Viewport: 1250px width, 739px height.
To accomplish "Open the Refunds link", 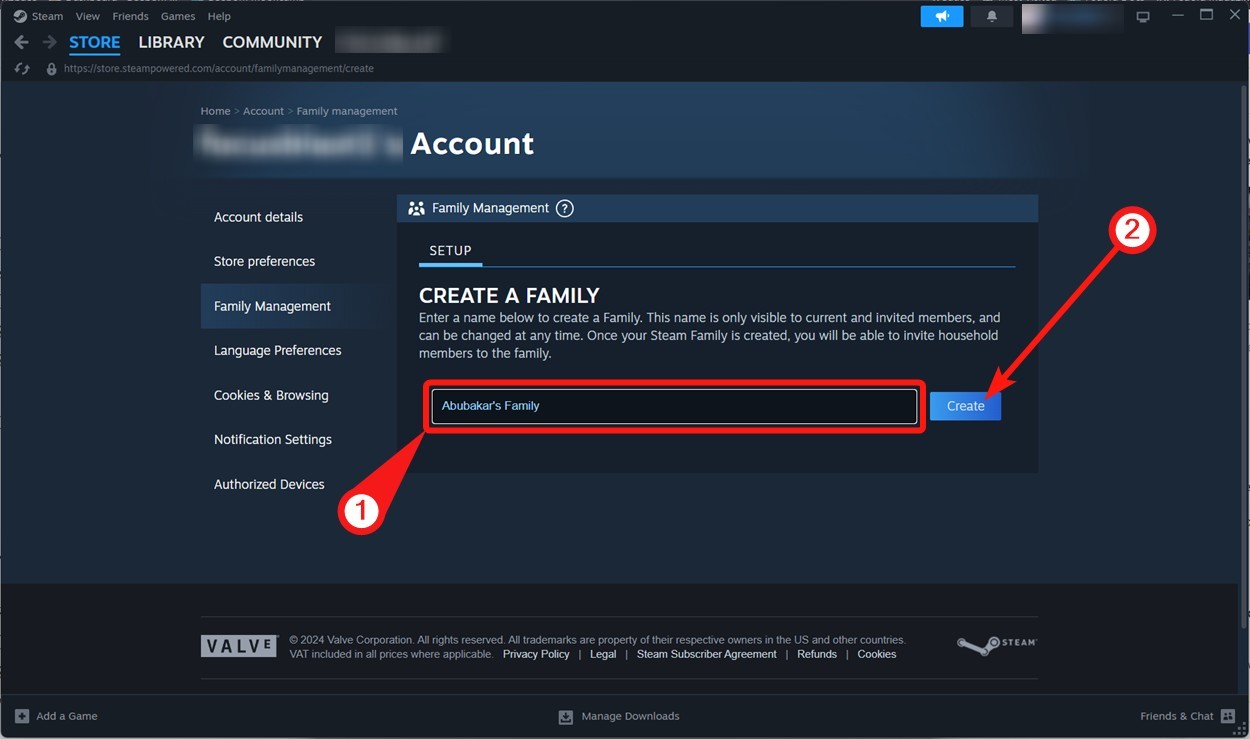I will point(816,653).
